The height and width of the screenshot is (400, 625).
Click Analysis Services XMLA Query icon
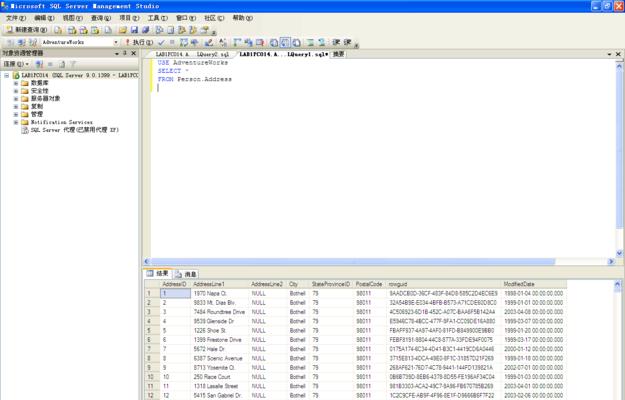95,30
